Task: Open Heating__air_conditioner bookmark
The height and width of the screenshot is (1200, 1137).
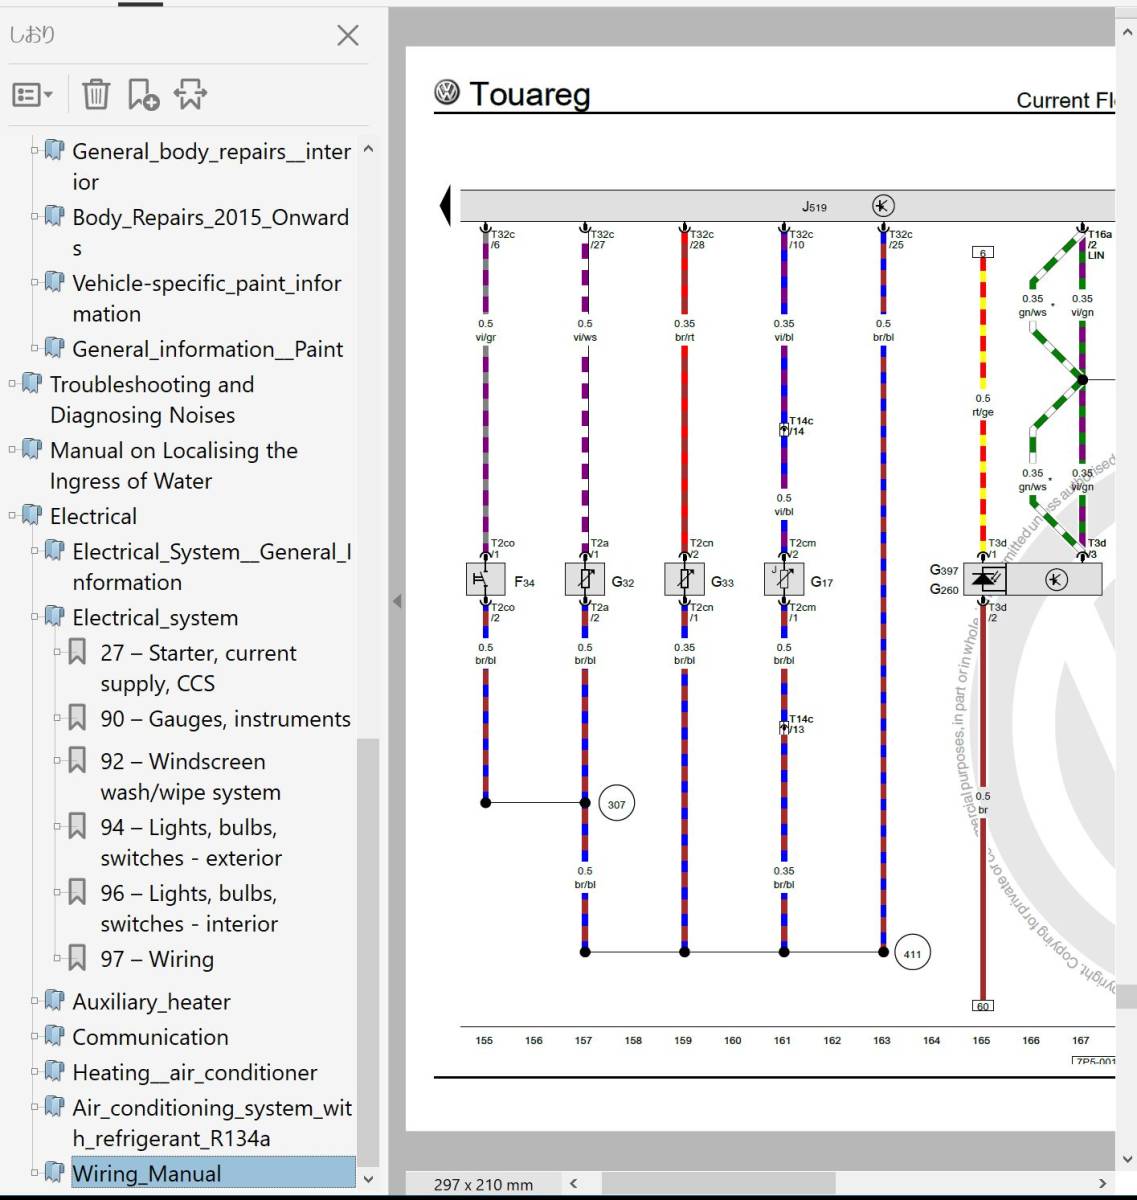Action: click(194, 1073)
